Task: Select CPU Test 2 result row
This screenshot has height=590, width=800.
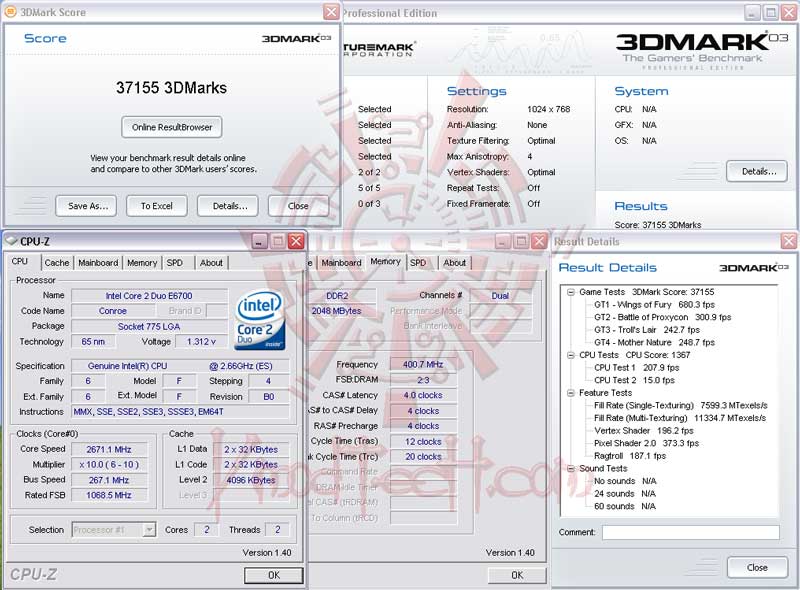Action: (634, 380)
